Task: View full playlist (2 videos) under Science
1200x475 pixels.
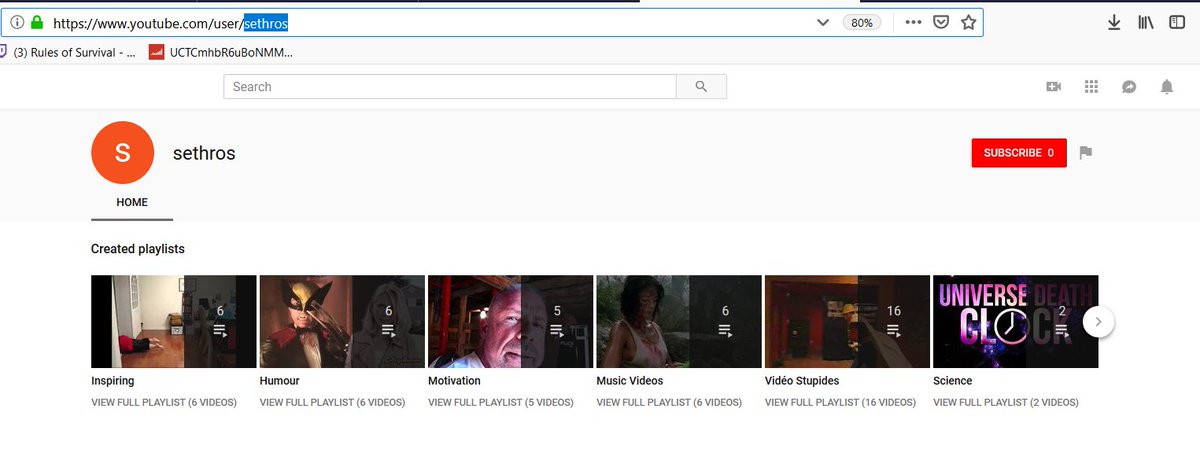Action: click(x=1006, y=403)
